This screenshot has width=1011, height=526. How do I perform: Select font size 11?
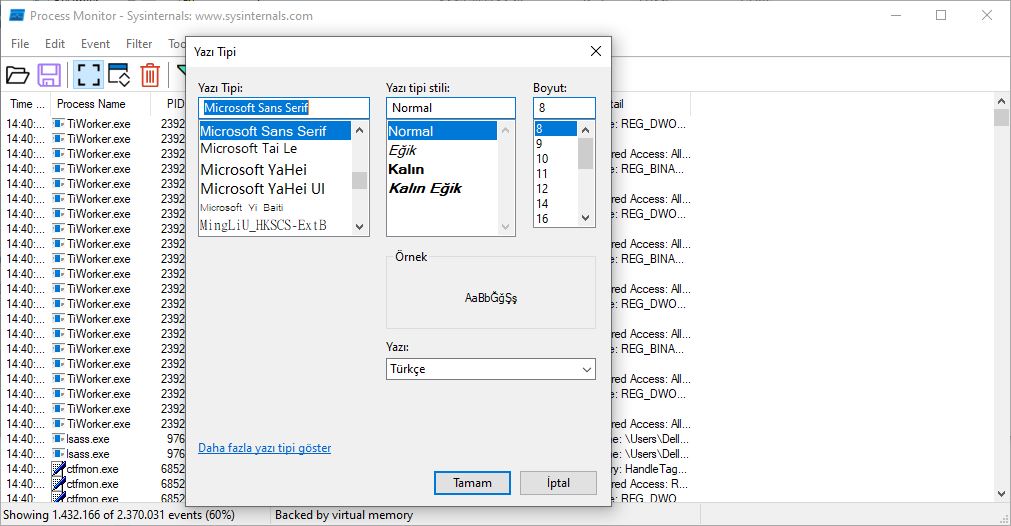(556, 173)
